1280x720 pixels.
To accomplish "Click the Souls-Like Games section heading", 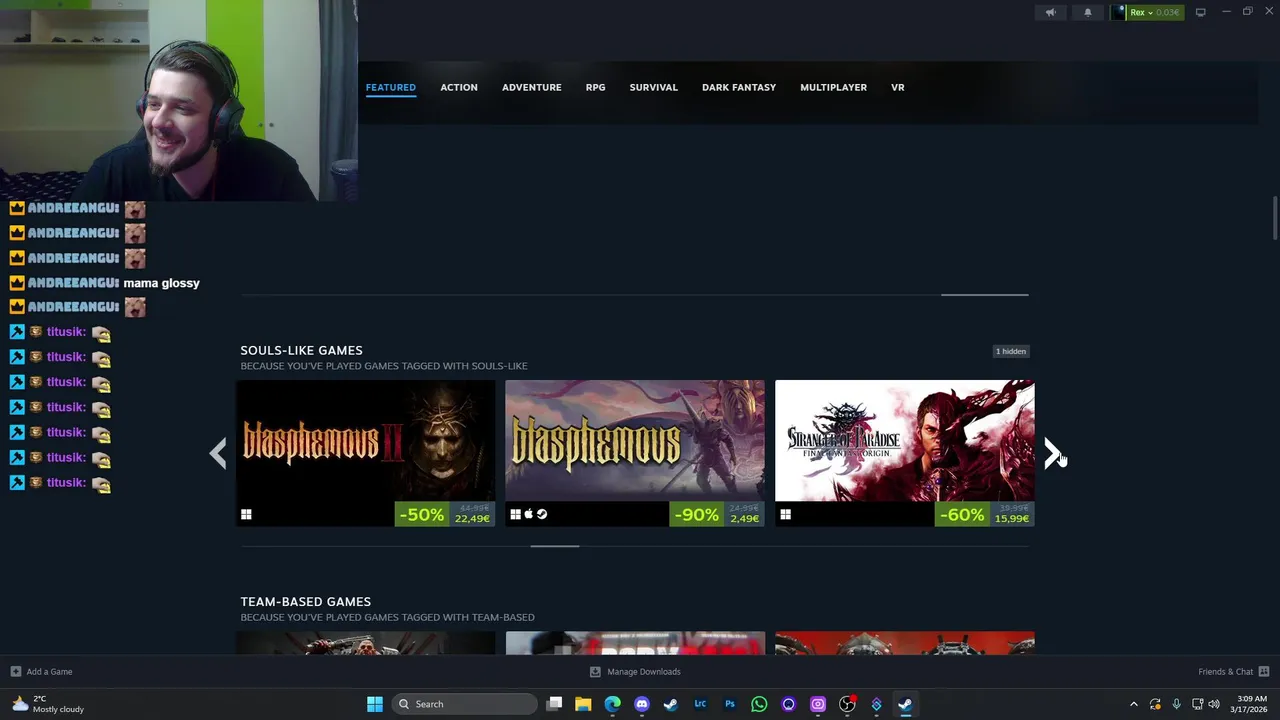I will pos(301,350).
